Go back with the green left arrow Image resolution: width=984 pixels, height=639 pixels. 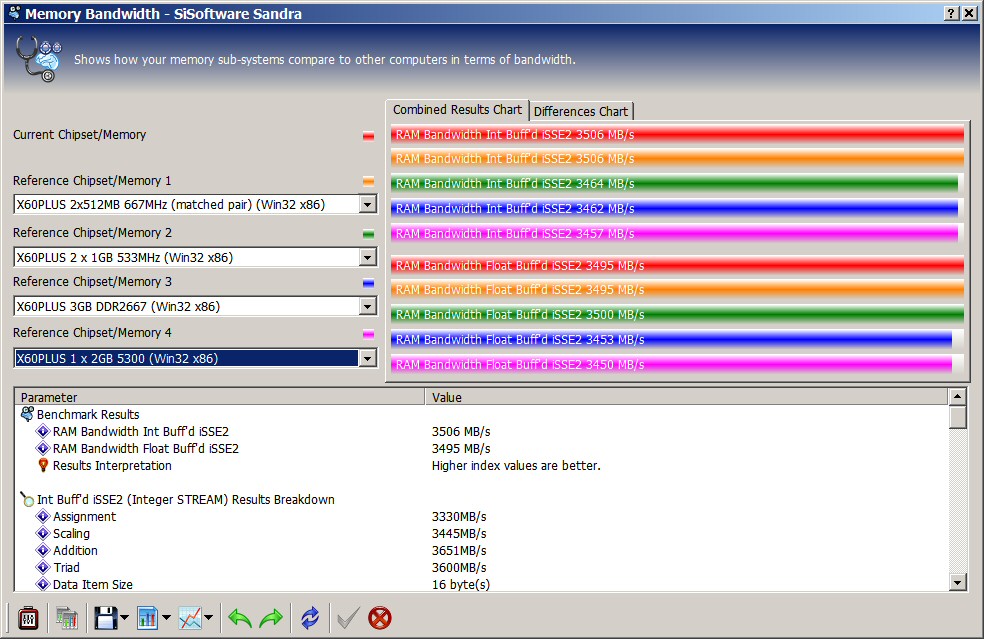point(240,618)
